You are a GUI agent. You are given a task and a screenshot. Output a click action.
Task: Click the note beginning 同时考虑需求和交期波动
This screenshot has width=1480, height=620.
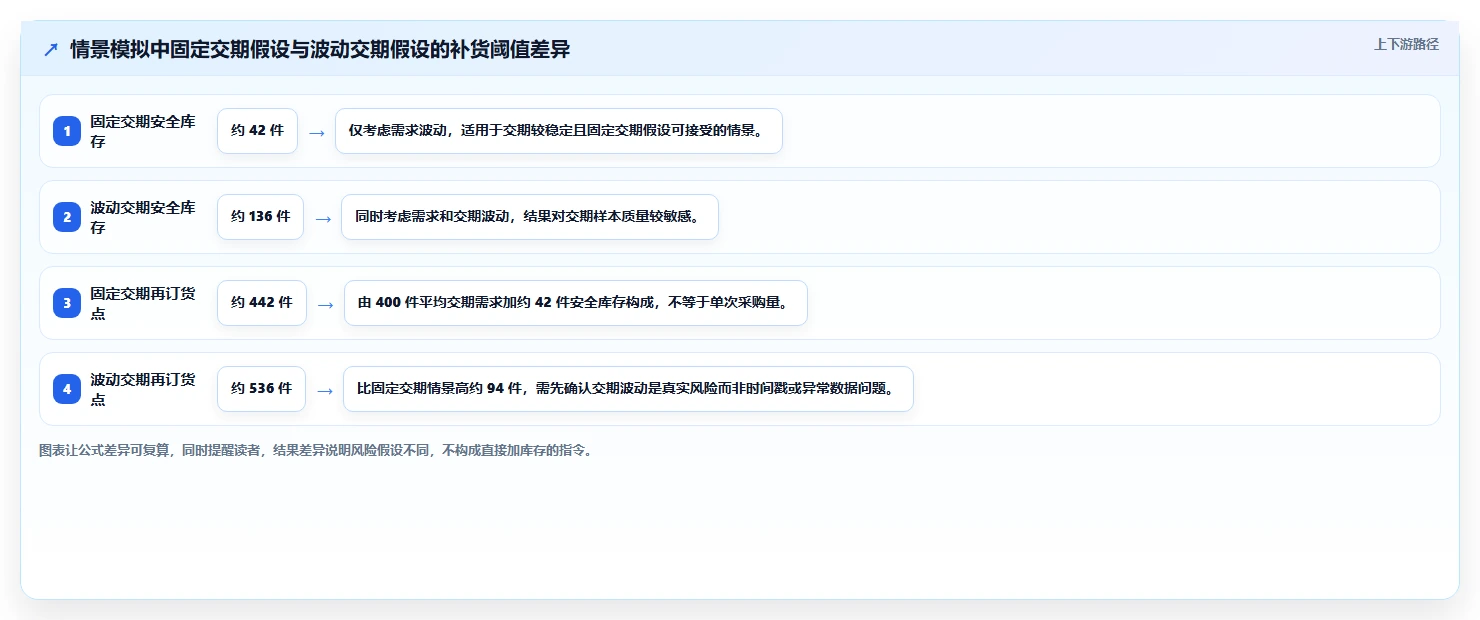[x=530, y=217]
